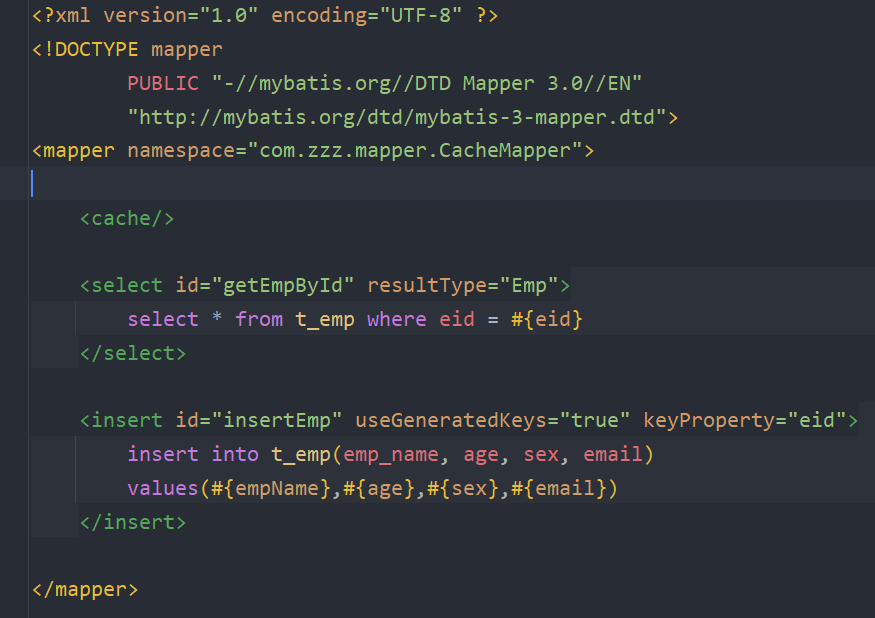Click the email column in the column list
Viewport: 875px width, 618px height.
click(613, 454)
